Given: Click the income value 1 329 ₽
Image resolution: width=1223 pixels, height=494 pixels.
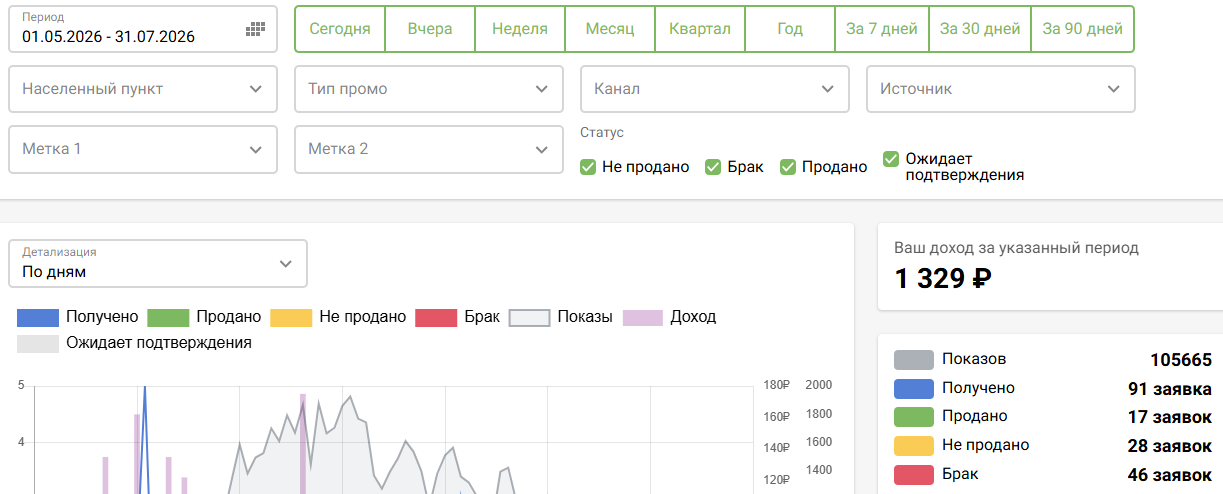Looking at the screenshot, I should tap(943, 279).
